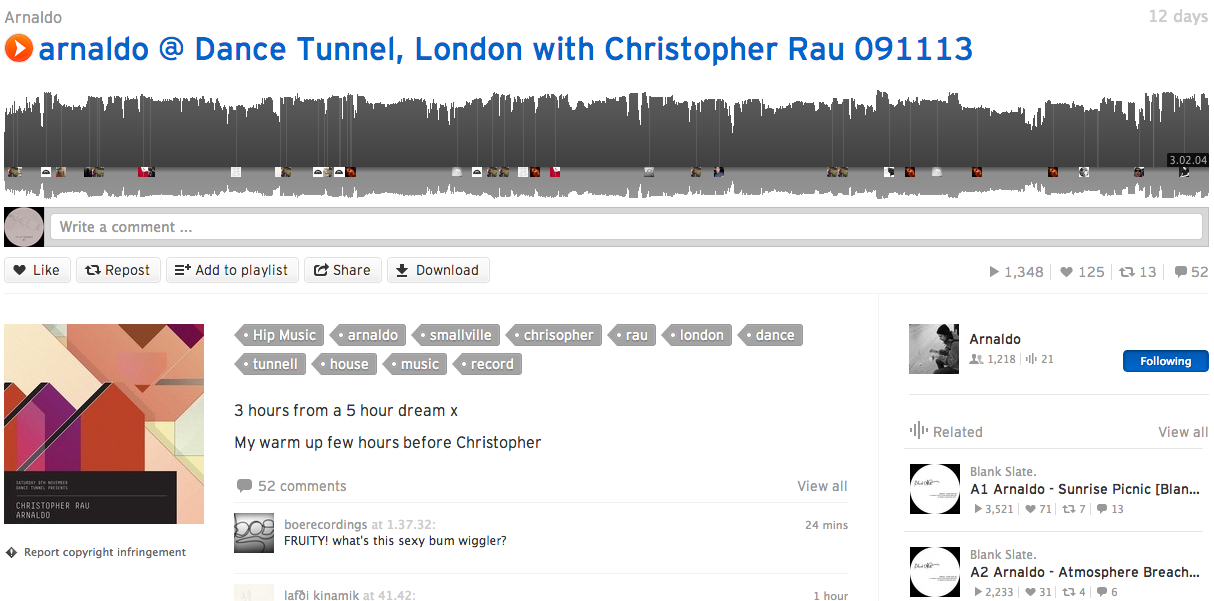1214x601 pixels.
Task: Seek within the track waveform
Action: (x=607, y=142)
